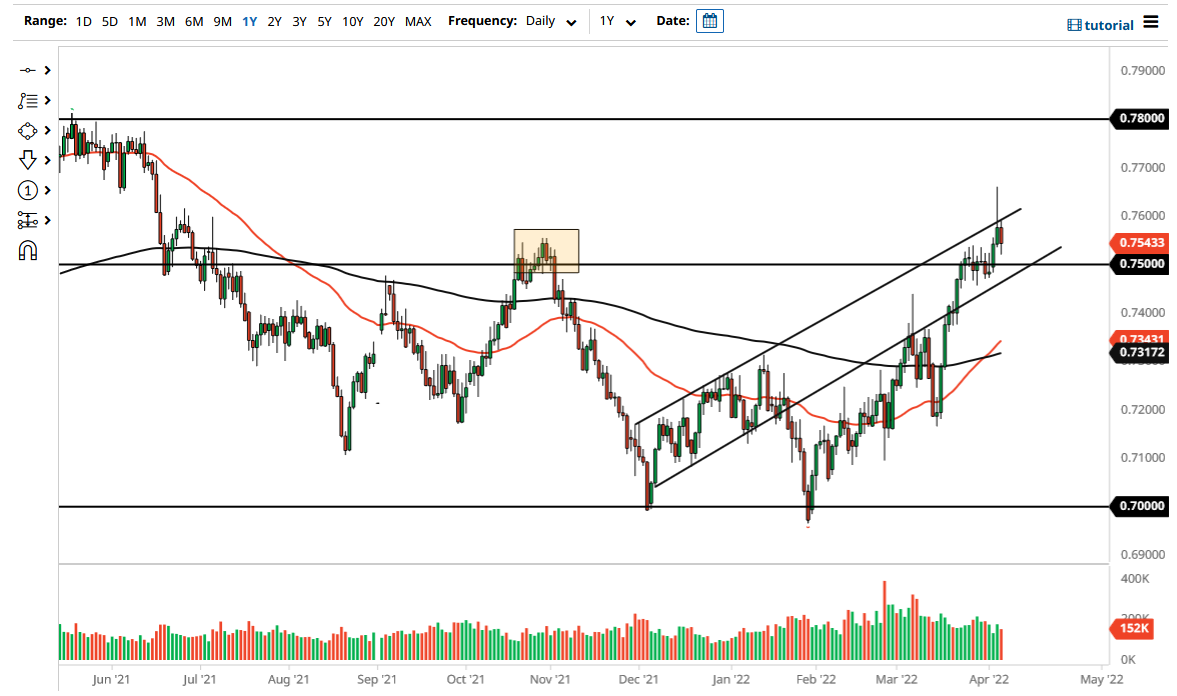Choose the arrow marker tool
1177x696 pixels.
pyautogui.click(x=27, y=160)
